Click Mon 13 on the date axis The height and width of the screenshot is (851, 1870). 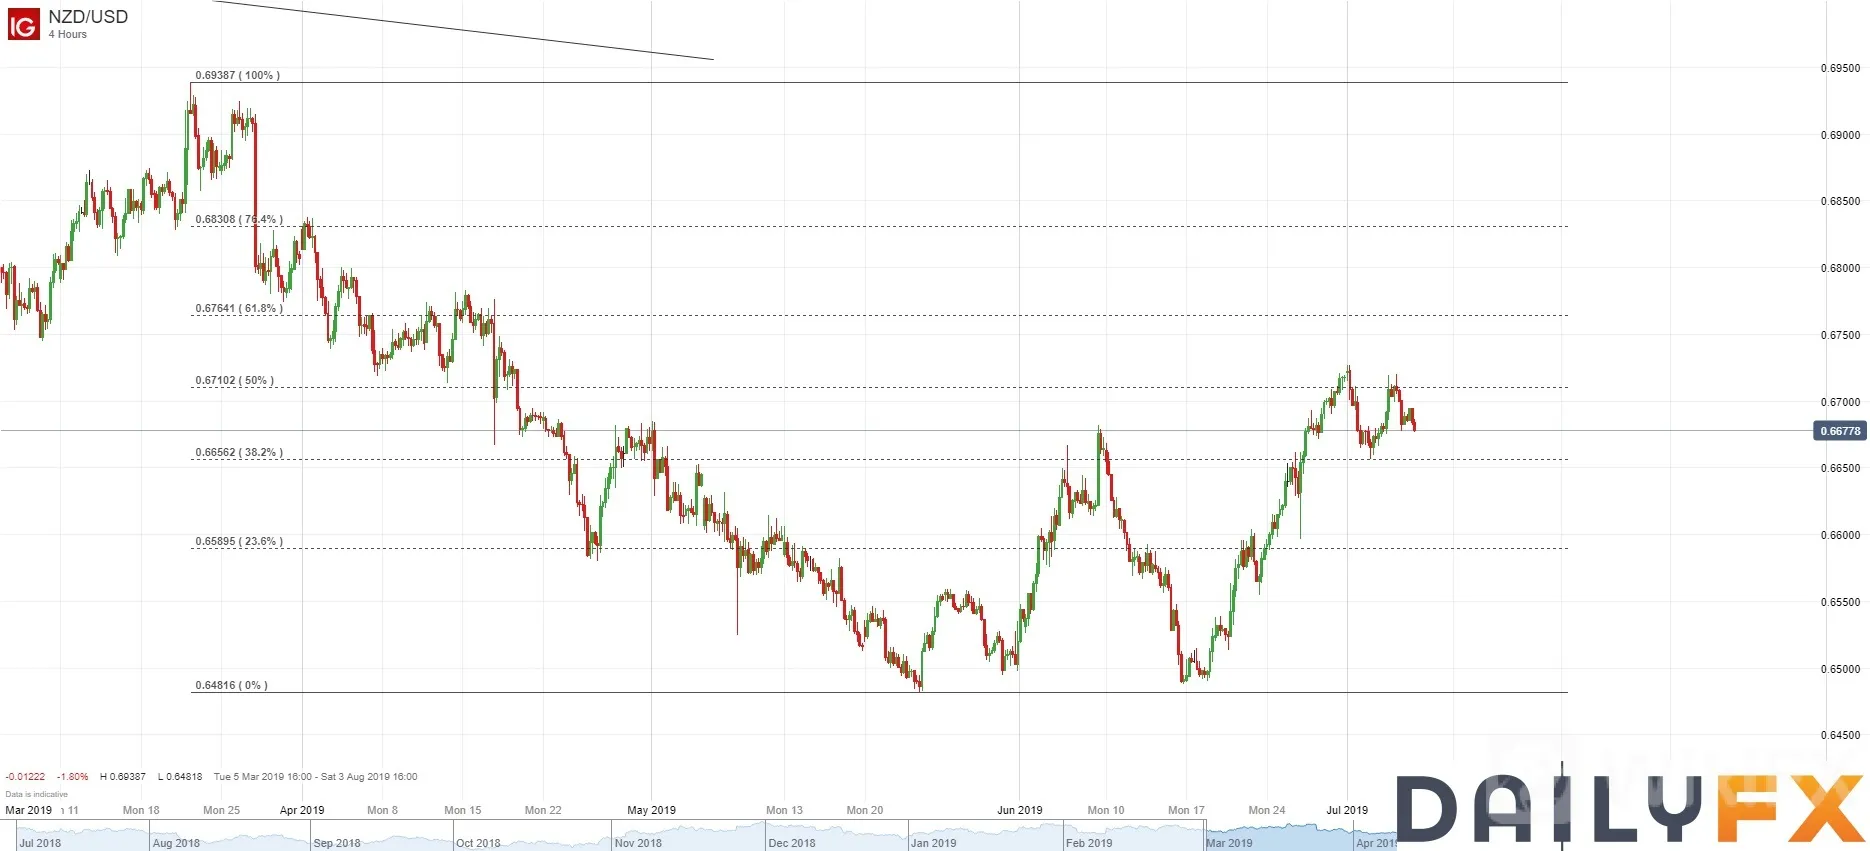click(784, 810)
